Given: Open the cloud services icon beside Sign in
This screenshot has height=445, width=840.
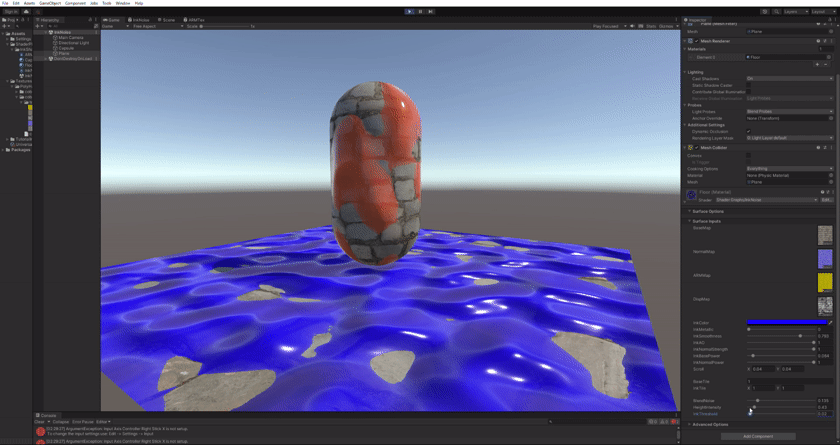Looking at the screenshot, I should [26, 11].
